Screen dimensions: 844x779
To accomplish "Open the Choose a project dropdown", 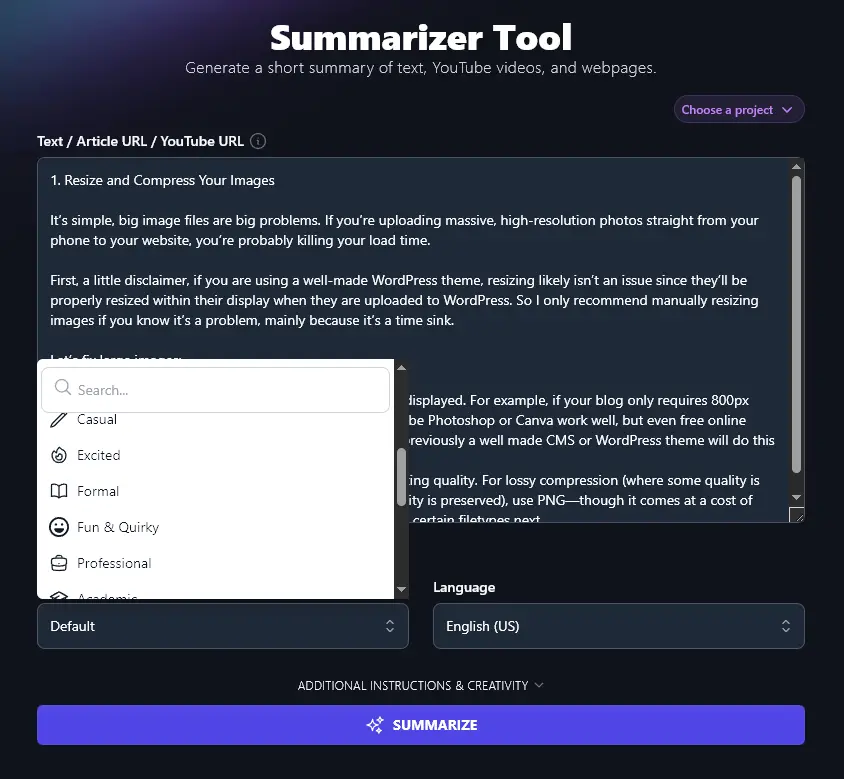I will [x=738, y=109].
